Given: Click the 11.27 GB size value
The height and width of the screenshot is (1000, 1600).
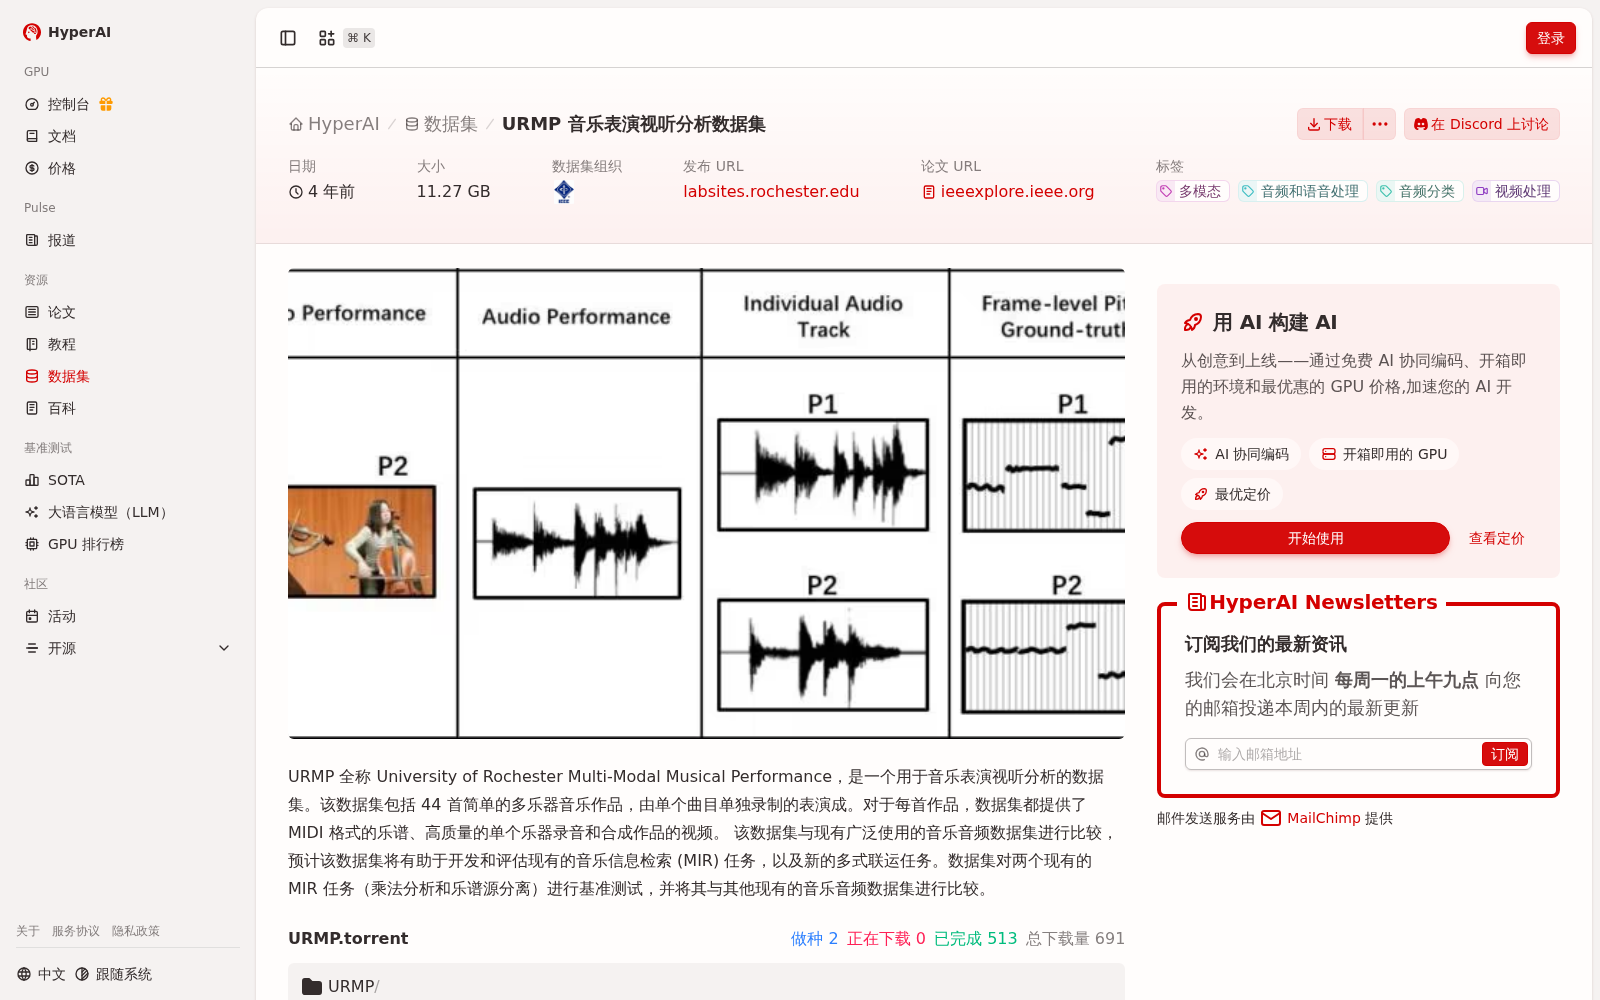Looking at the screenshot, I should coord(453,191).
